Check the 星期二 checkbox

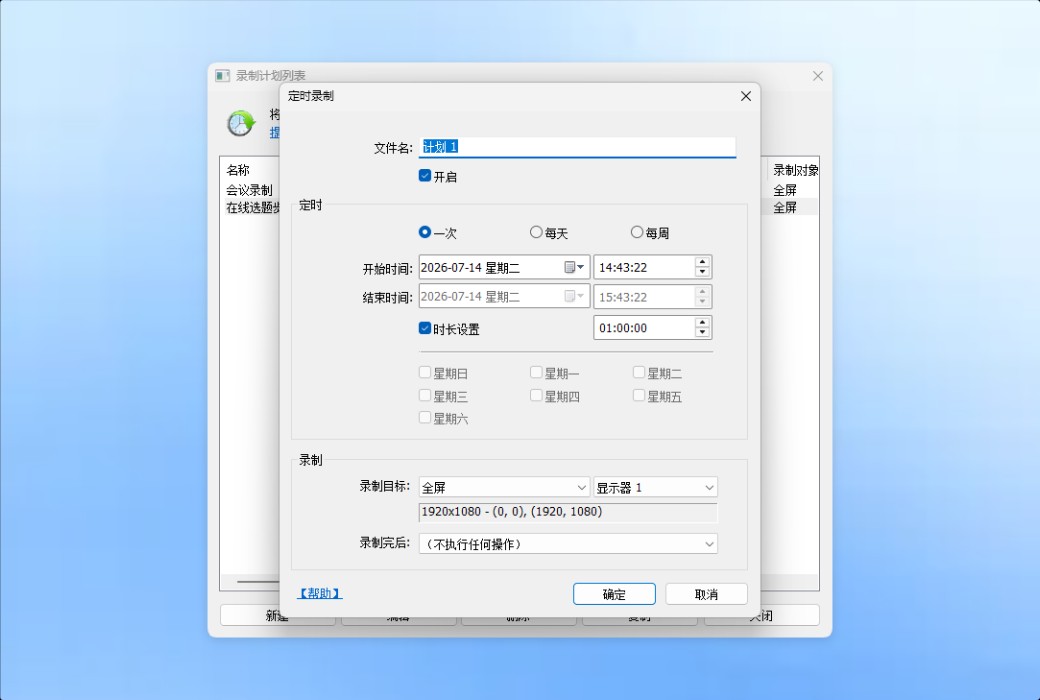[x=639, y=372]
